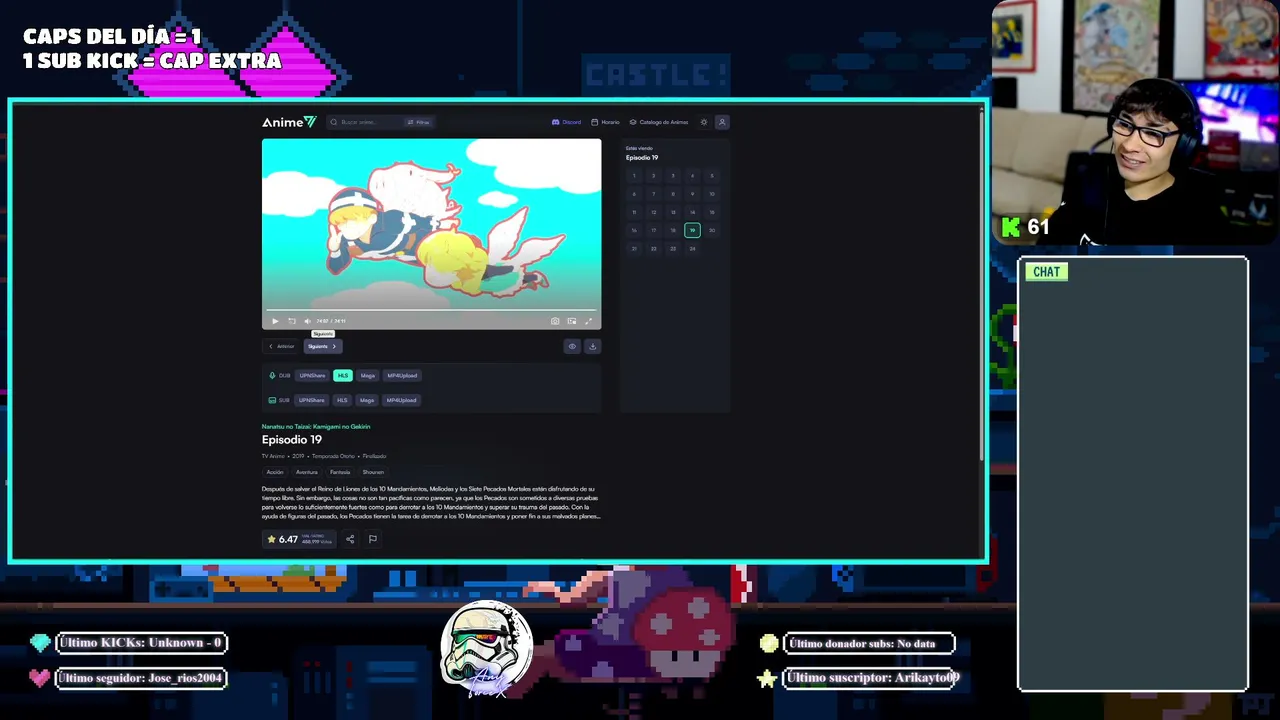The image size is (1280, 720).
Task: Select the Shounen genre tag
Action: pyautogui.click(x=373, y=472)
